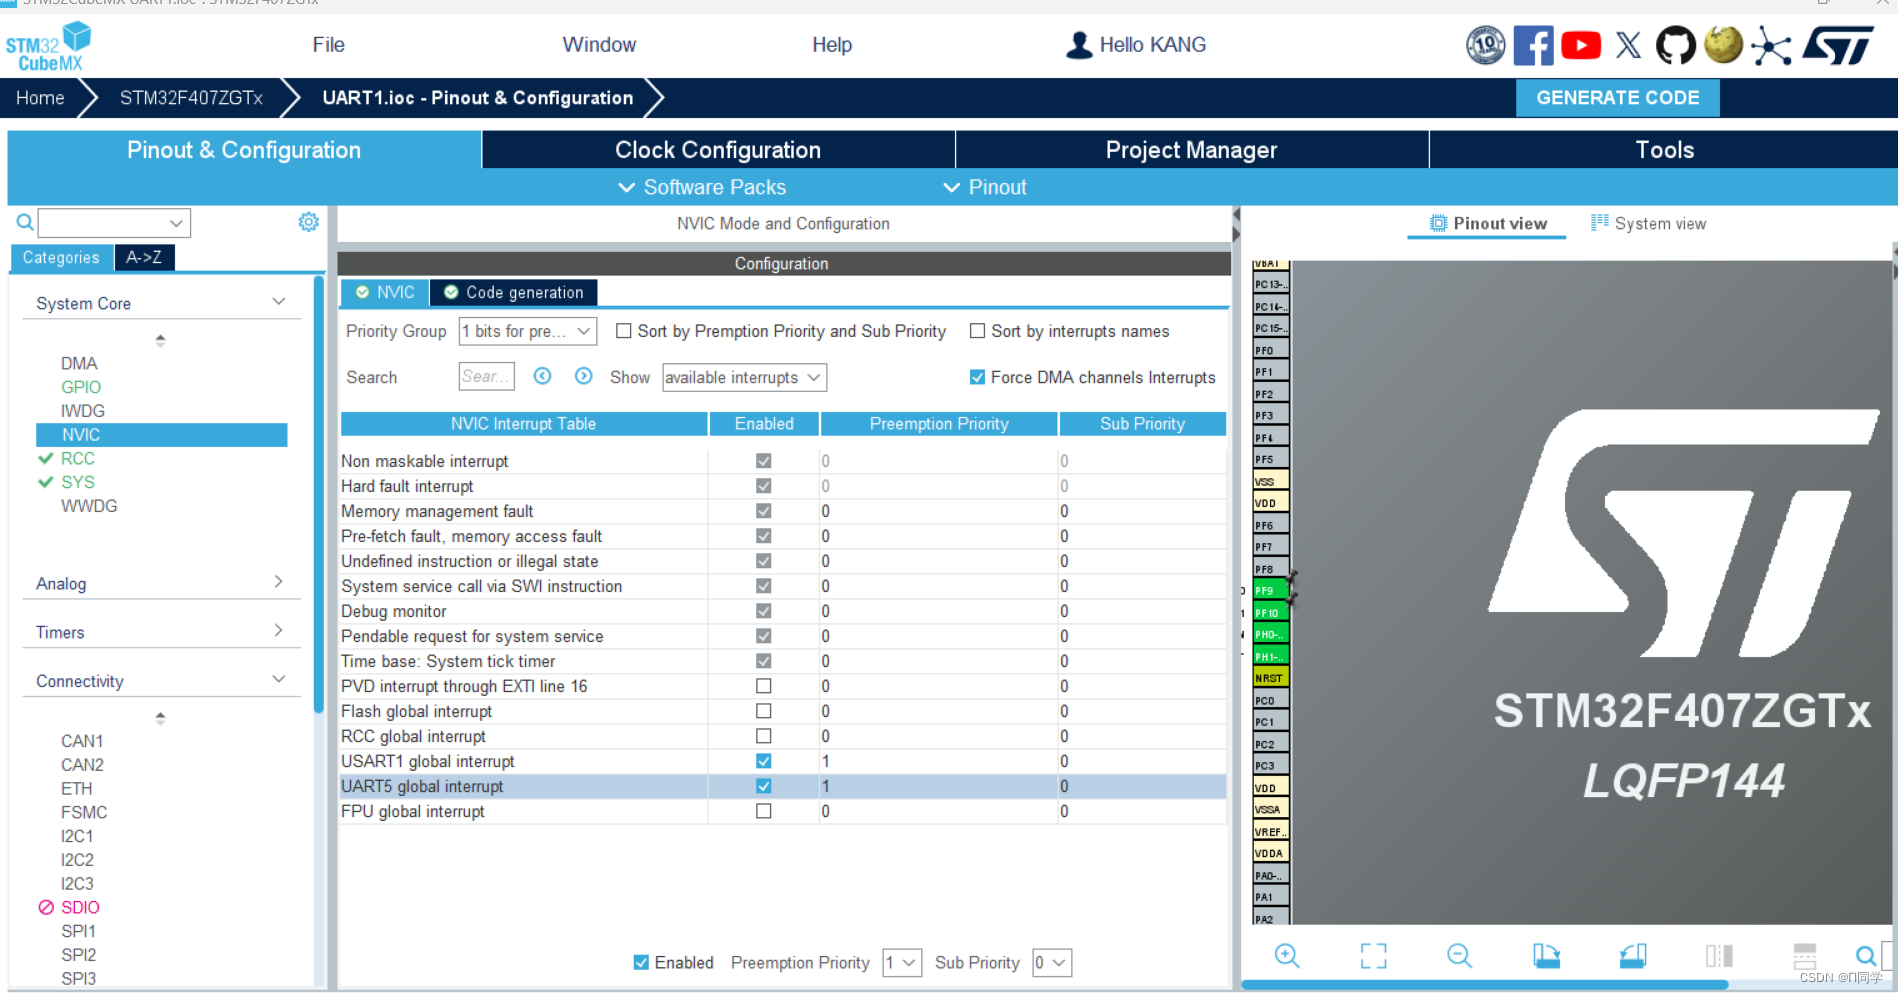Open the Help menu

[x=832, y=45]
